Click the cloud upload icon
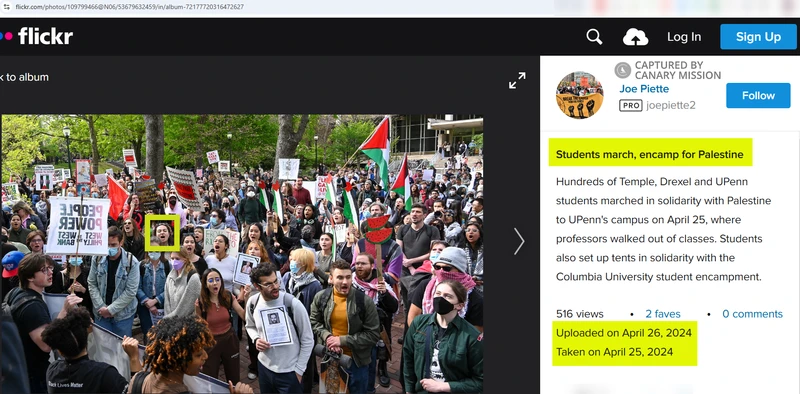This screenshot has width=800, height=394. pos(635,37)
